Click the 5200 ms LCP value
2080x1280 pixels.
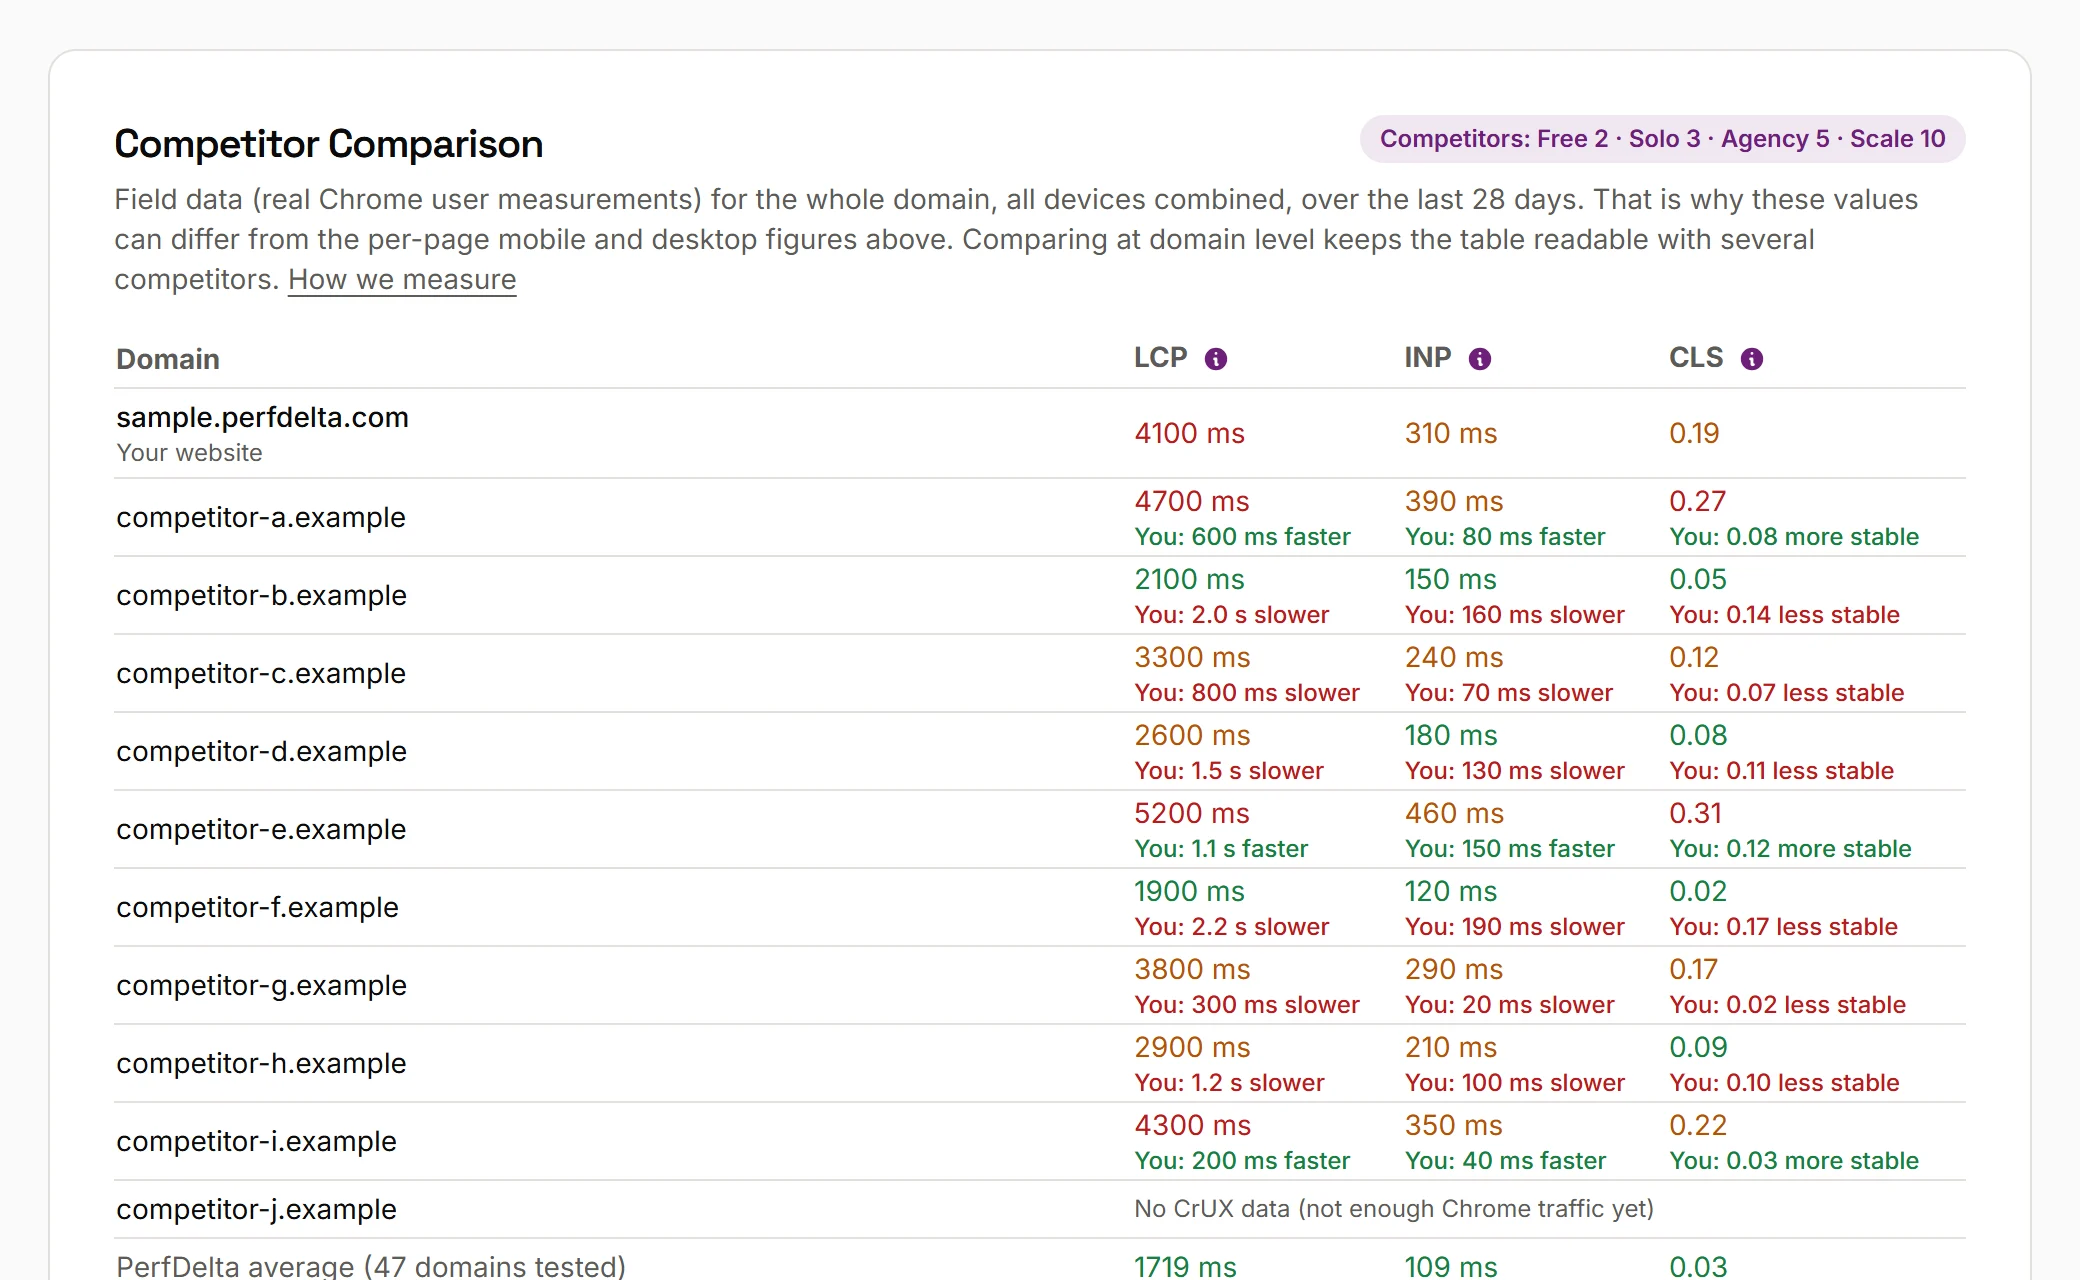[x=1192, y=813]
